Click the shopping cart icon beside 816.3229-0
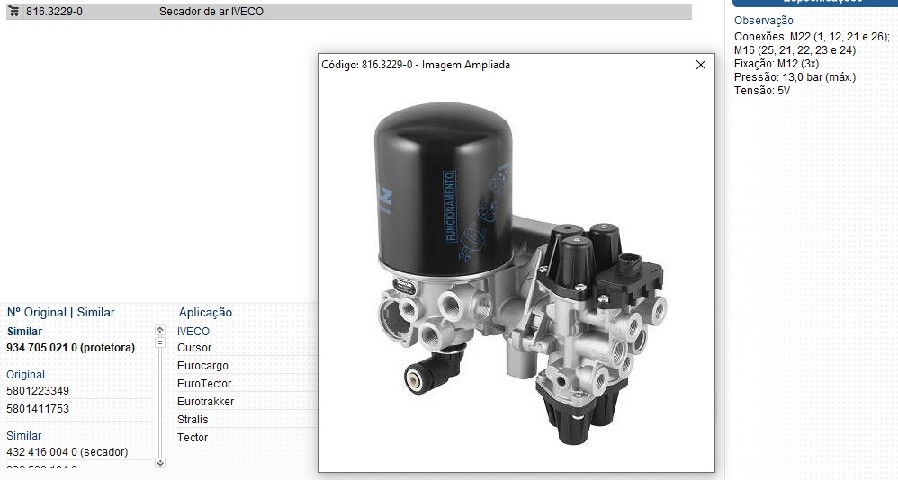The height and width of the screenshot is (480, 898). pos(16,11)
